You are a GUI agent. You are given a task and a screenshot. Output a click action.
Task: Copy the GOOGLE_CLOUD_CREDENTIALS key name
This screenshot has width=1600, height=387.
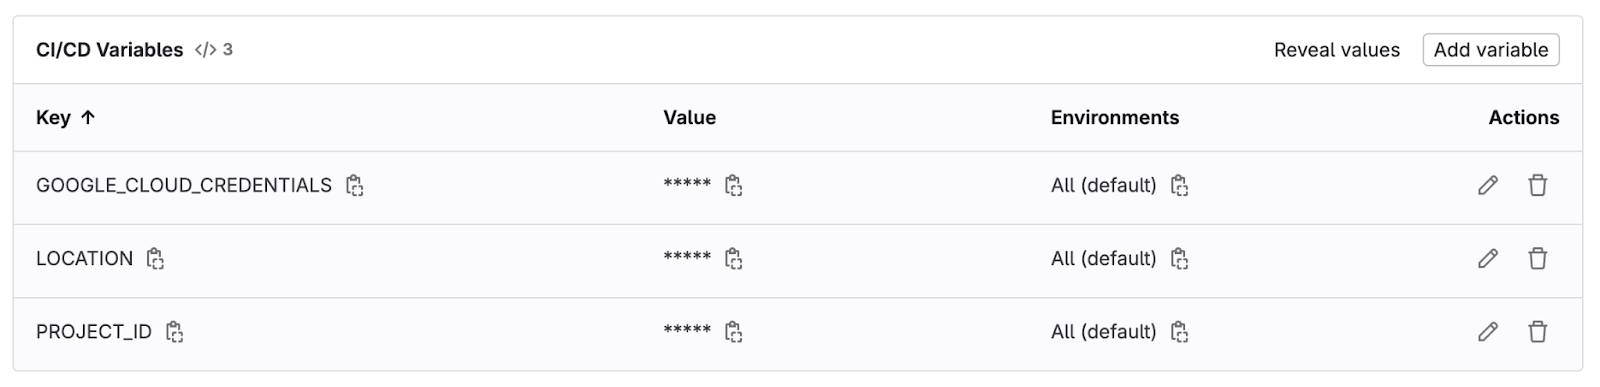[x=354, y=185]
